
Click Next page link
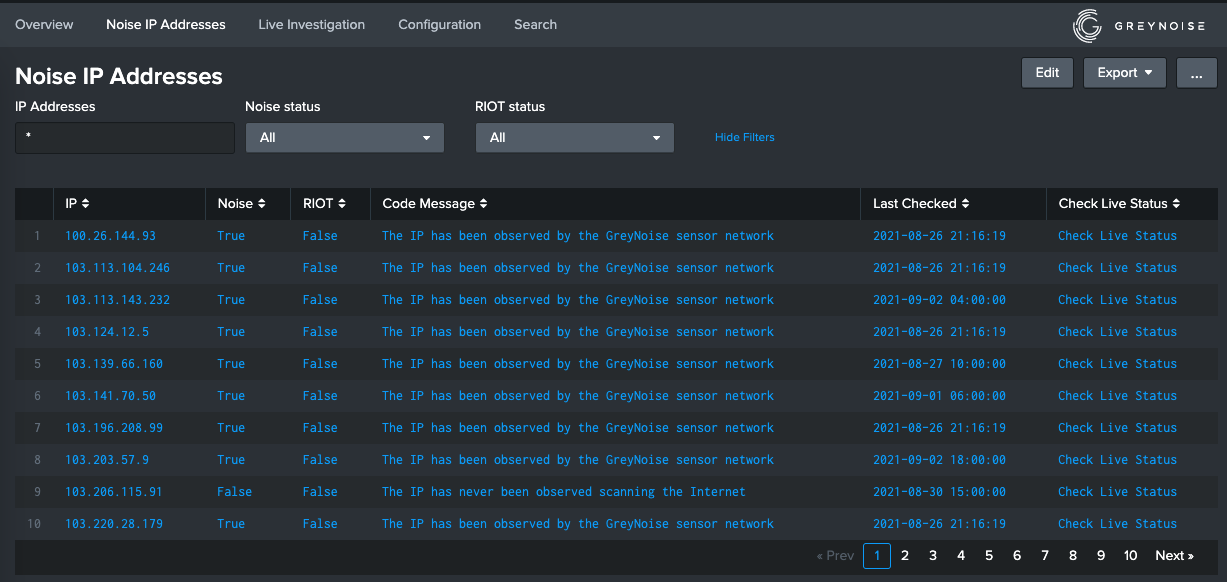coord(1175,556)
